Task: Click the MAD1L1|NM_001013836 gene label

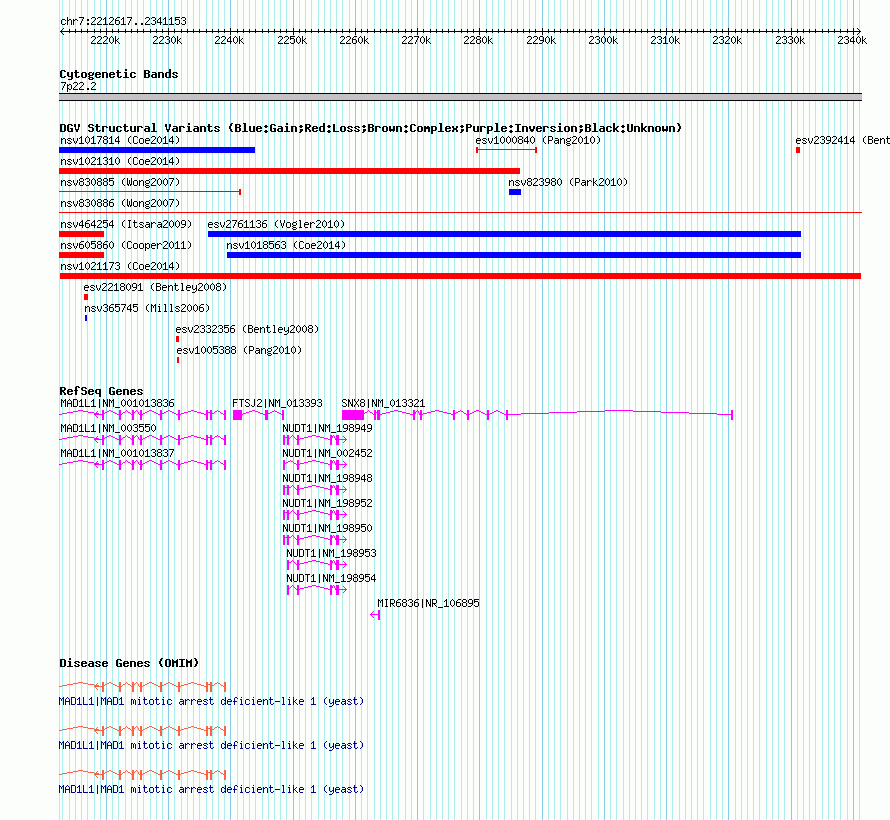Action: [x=117, y=403]
